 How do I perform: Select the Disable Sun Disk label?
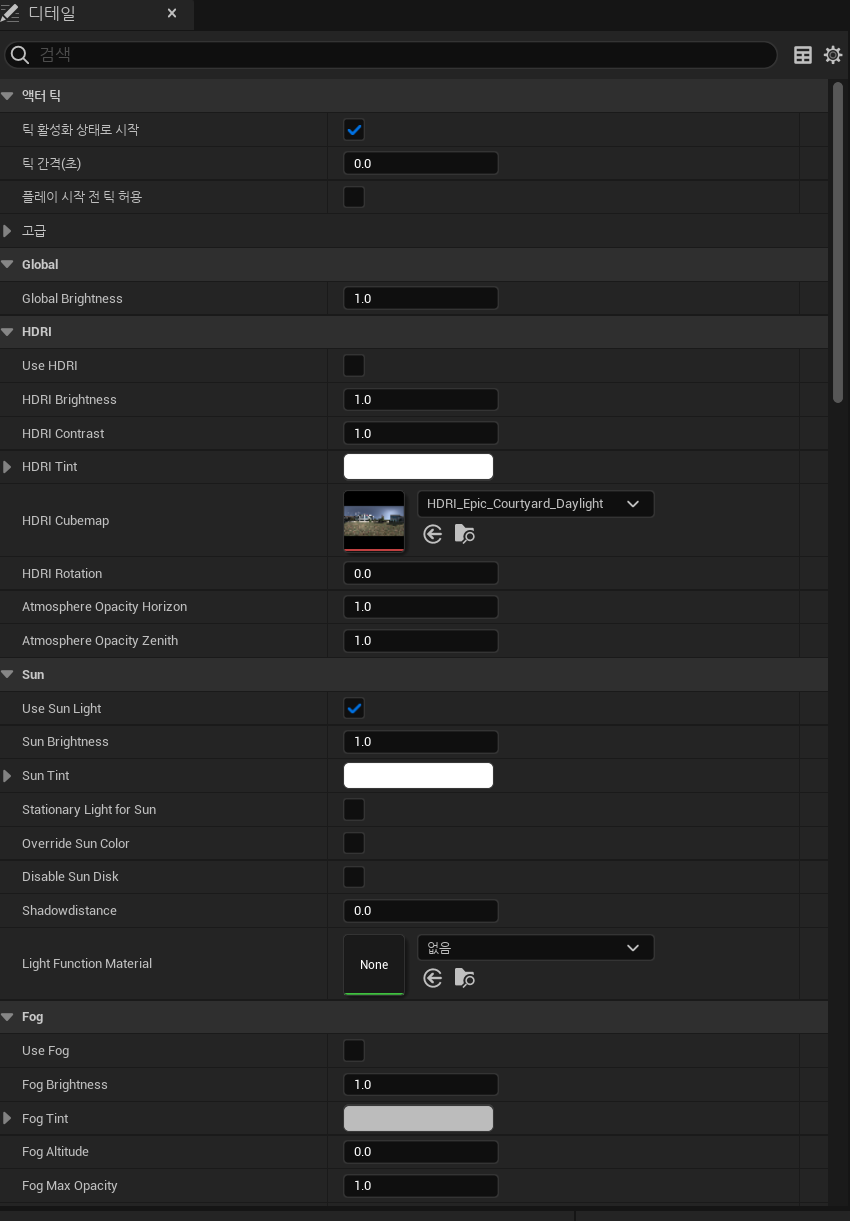(x=70, y=877)
